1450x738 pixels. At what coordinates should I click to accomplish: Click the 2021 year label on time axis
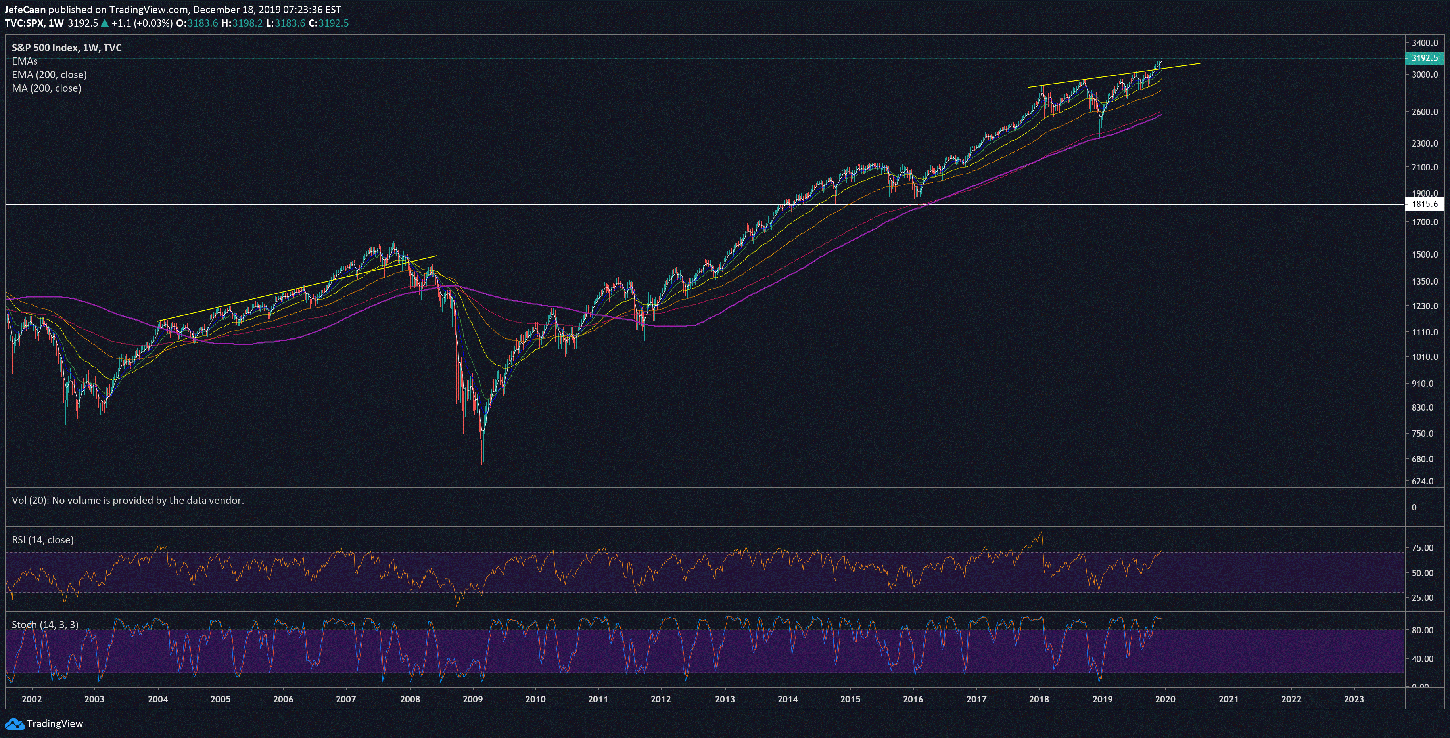point(1229,700)
